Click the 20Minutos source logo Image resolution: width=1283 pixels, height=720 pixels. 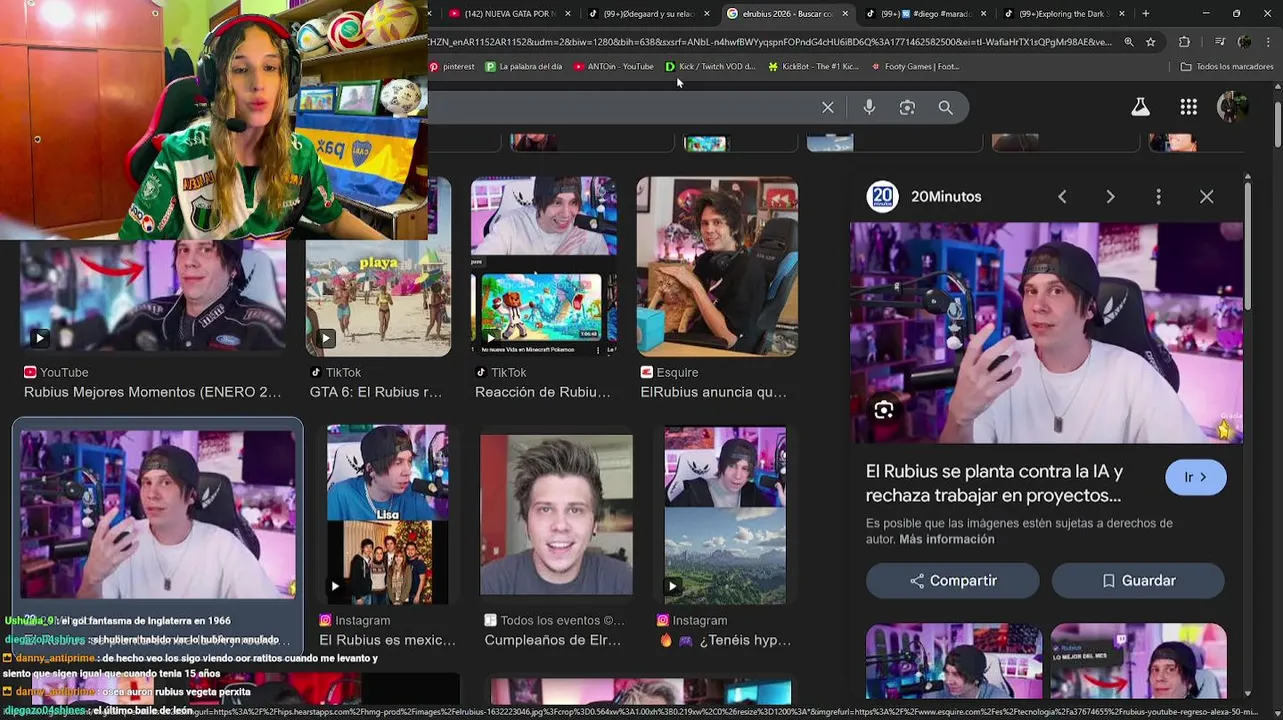click(x=882, y=197)
